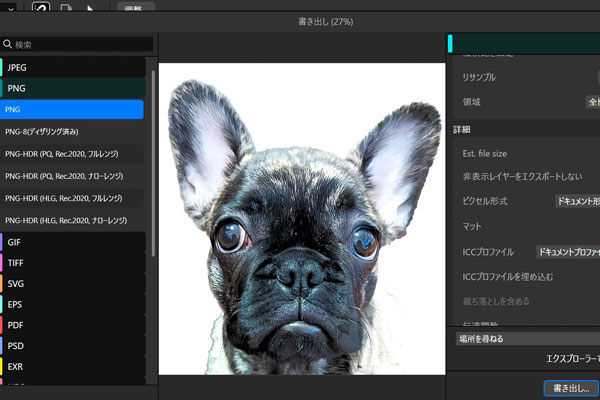The height and width of the screenshot is (400, 600).
Task: Select the JPEG format category
Action: pos(73,67)
